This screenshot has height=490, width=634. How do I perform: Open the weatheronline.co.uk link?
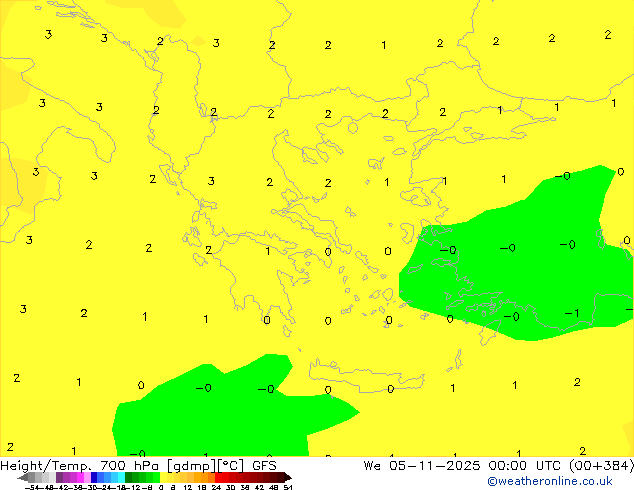(x=550, y=481)
